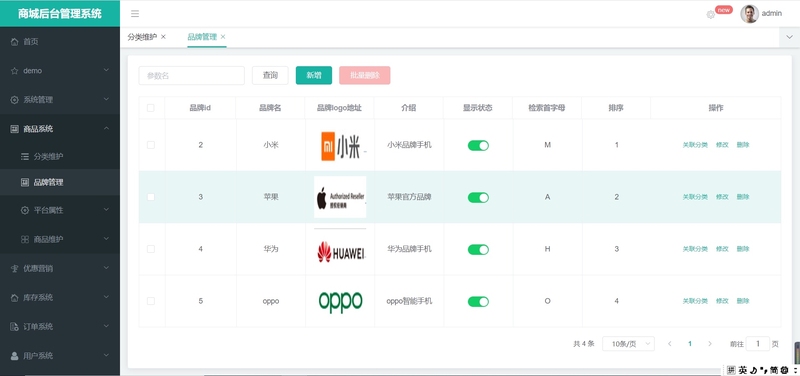
Task: Check the box for the 华为 row
Action: pos(151,249)
